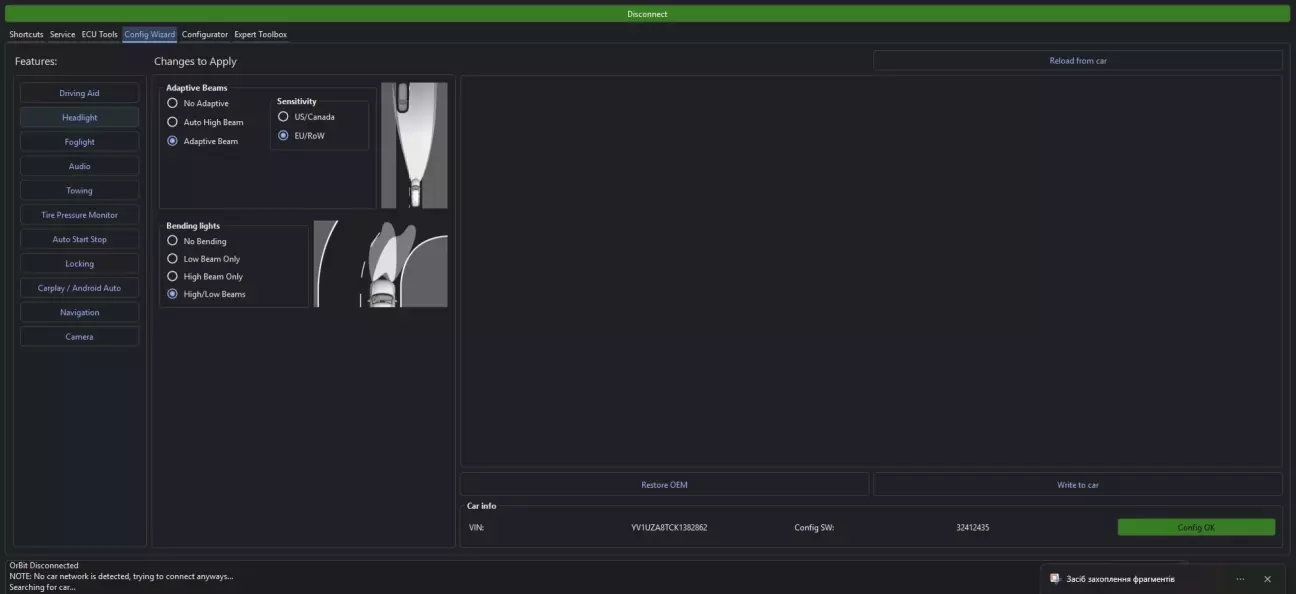
Task: Click Restore OEM button
Action: tap(664, 485)
